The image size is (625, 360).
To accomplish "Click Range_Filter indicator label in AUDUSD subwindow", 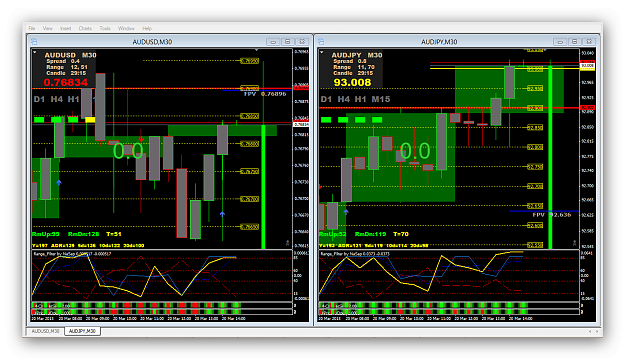I will point(72,254).
